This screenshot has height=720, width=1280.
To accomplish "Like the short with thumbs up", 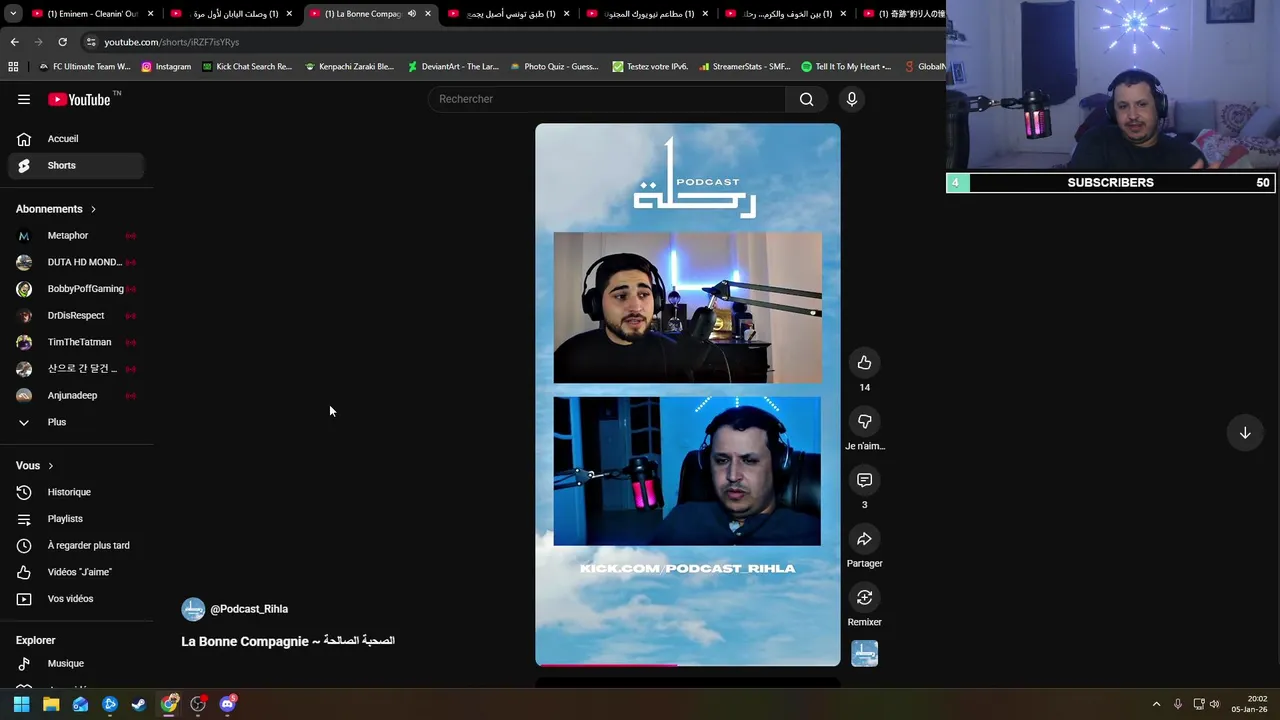I will (x=864, y=363).
